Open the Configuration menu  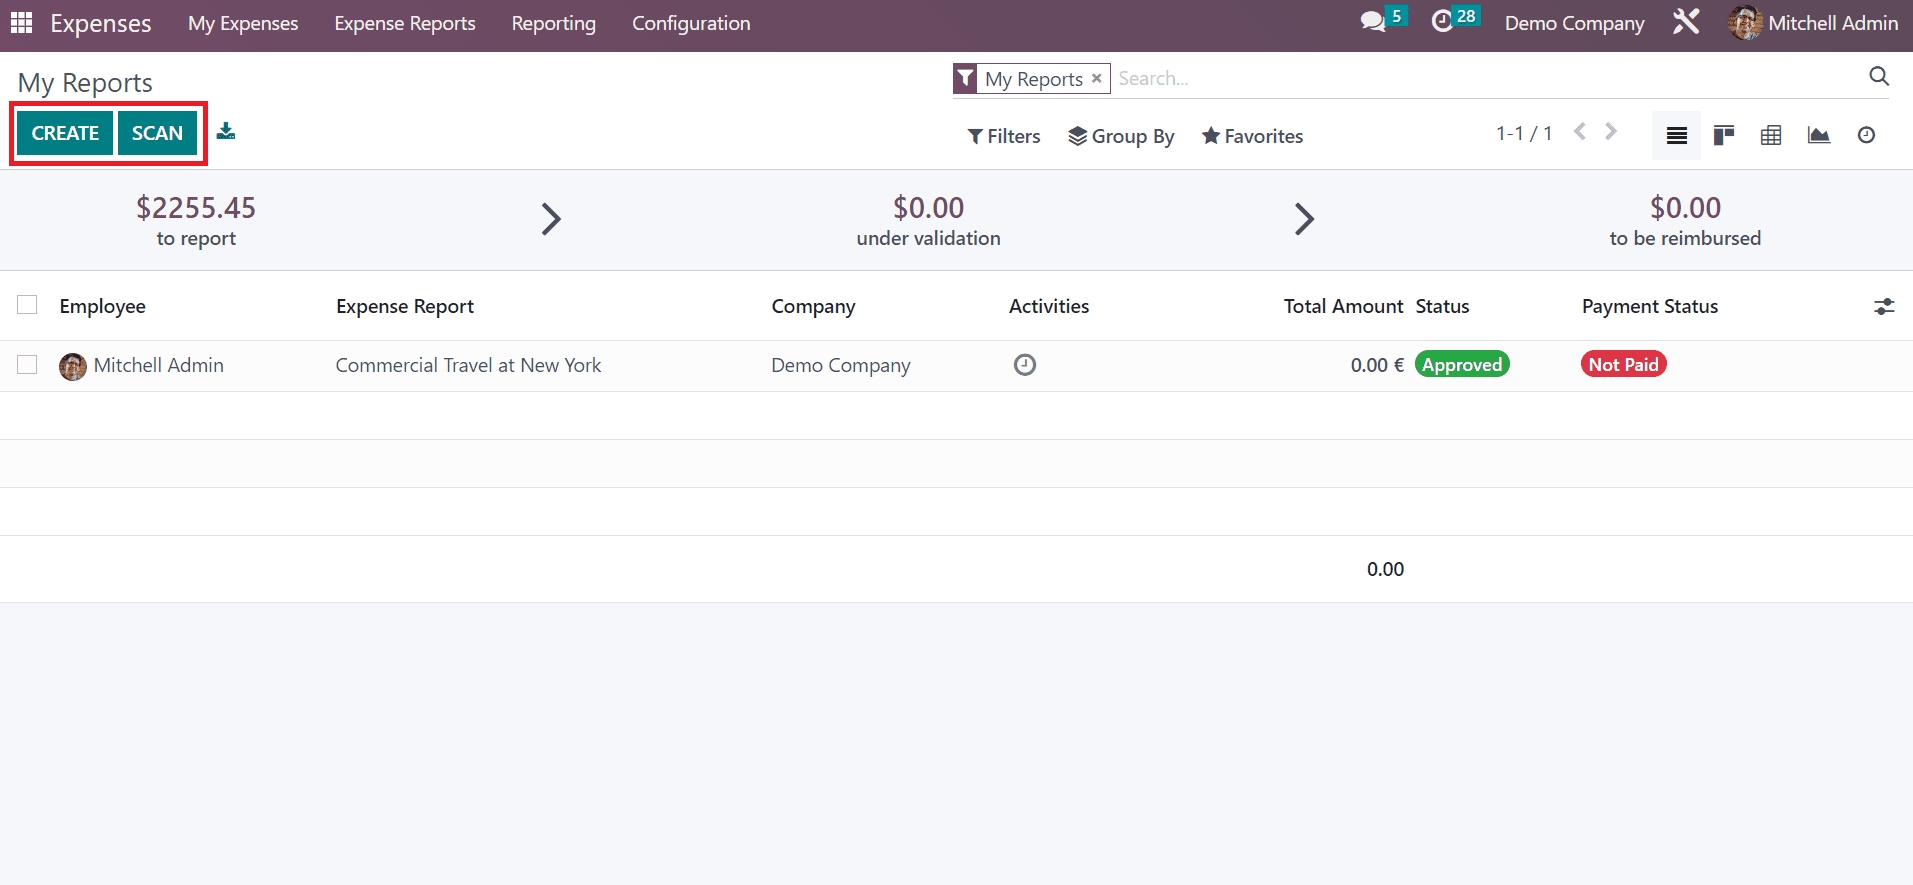point(690,23)
